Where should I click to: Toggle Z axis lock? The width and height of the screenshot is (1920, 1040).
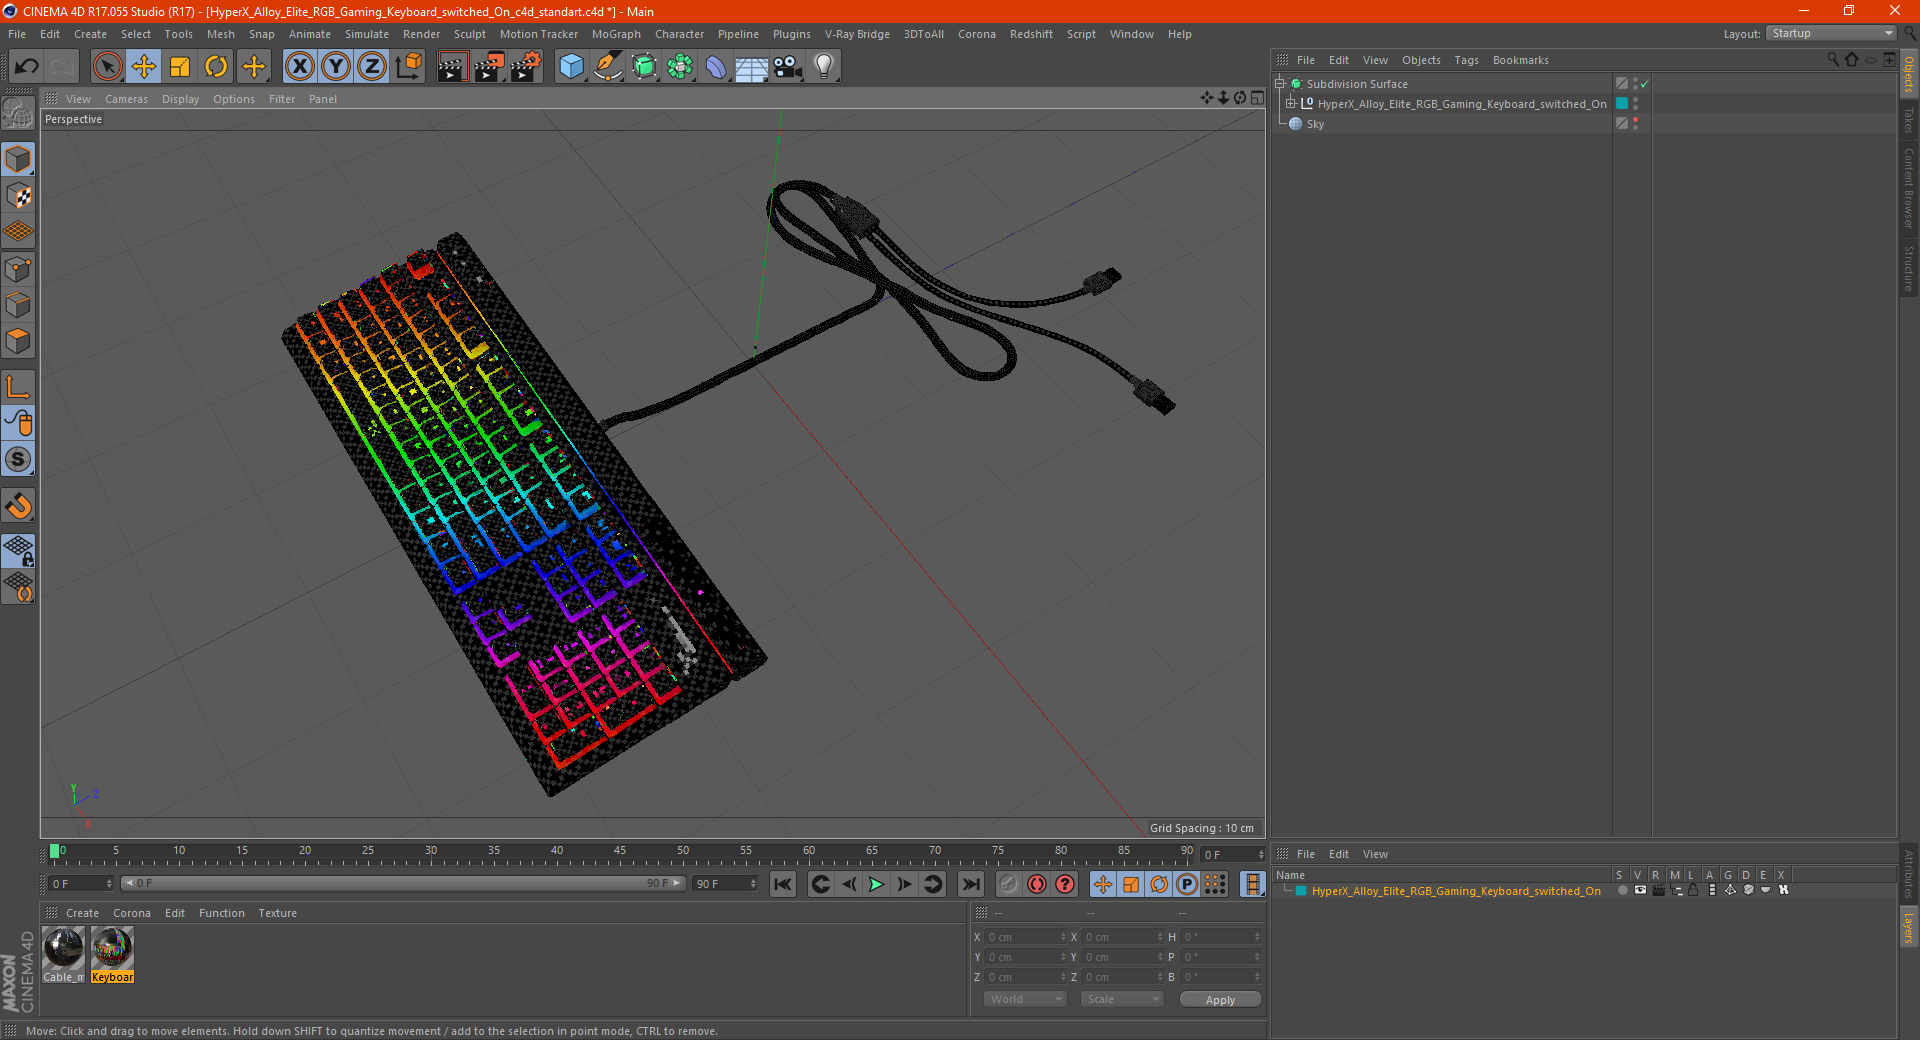point(372,67)
